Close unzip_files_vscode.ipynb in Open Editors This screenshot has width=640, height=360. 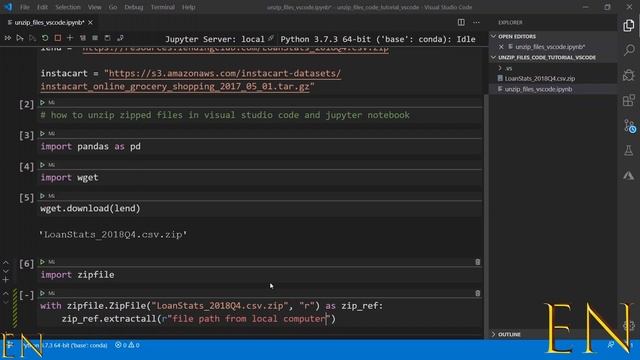501,47
